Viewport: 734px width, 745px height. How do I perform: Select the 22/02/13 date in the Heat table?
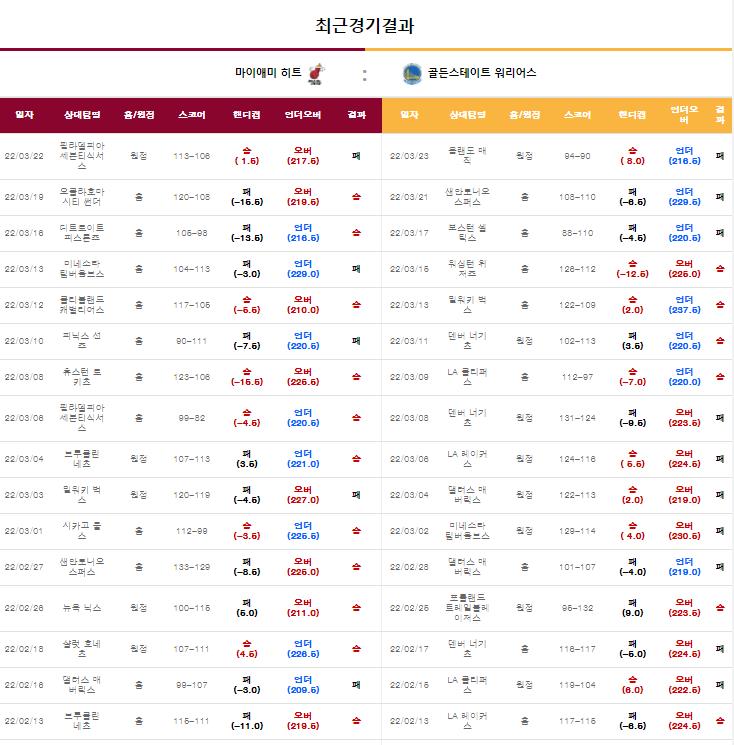pyautogui.click(x=24, y=721)
